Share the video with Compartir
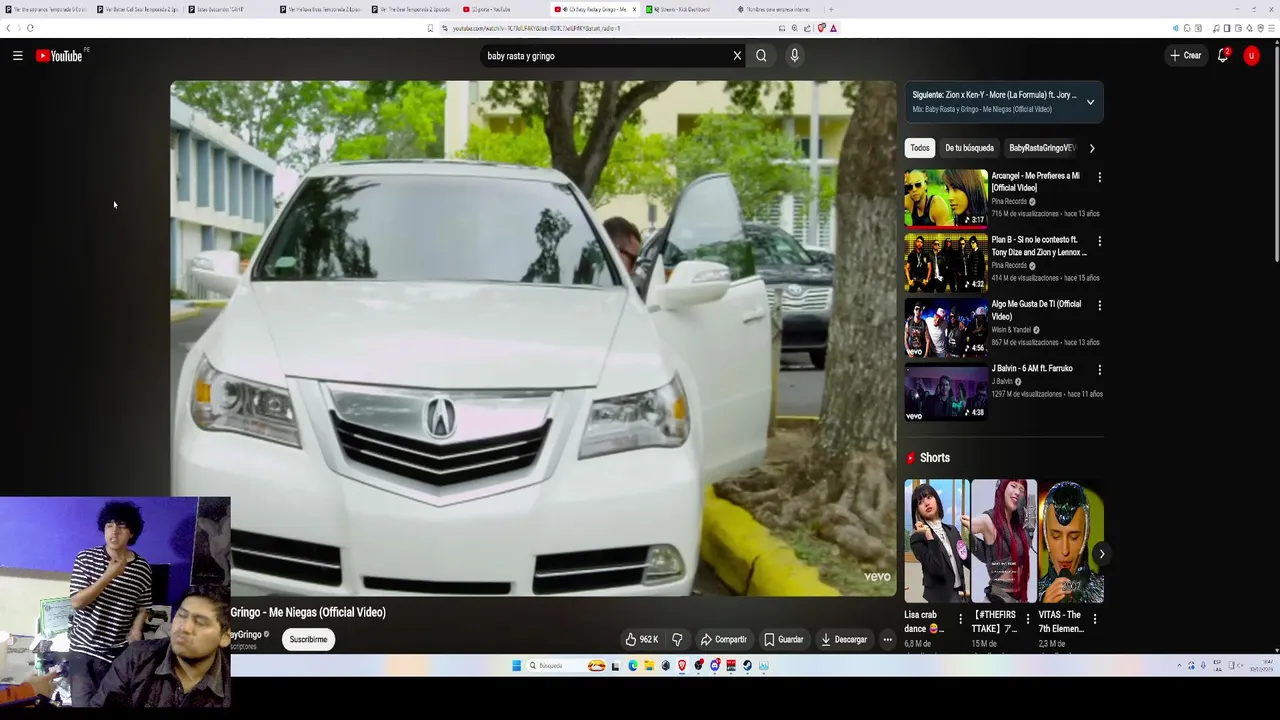The image size is (1280, 720). click(x=723, y=639)
